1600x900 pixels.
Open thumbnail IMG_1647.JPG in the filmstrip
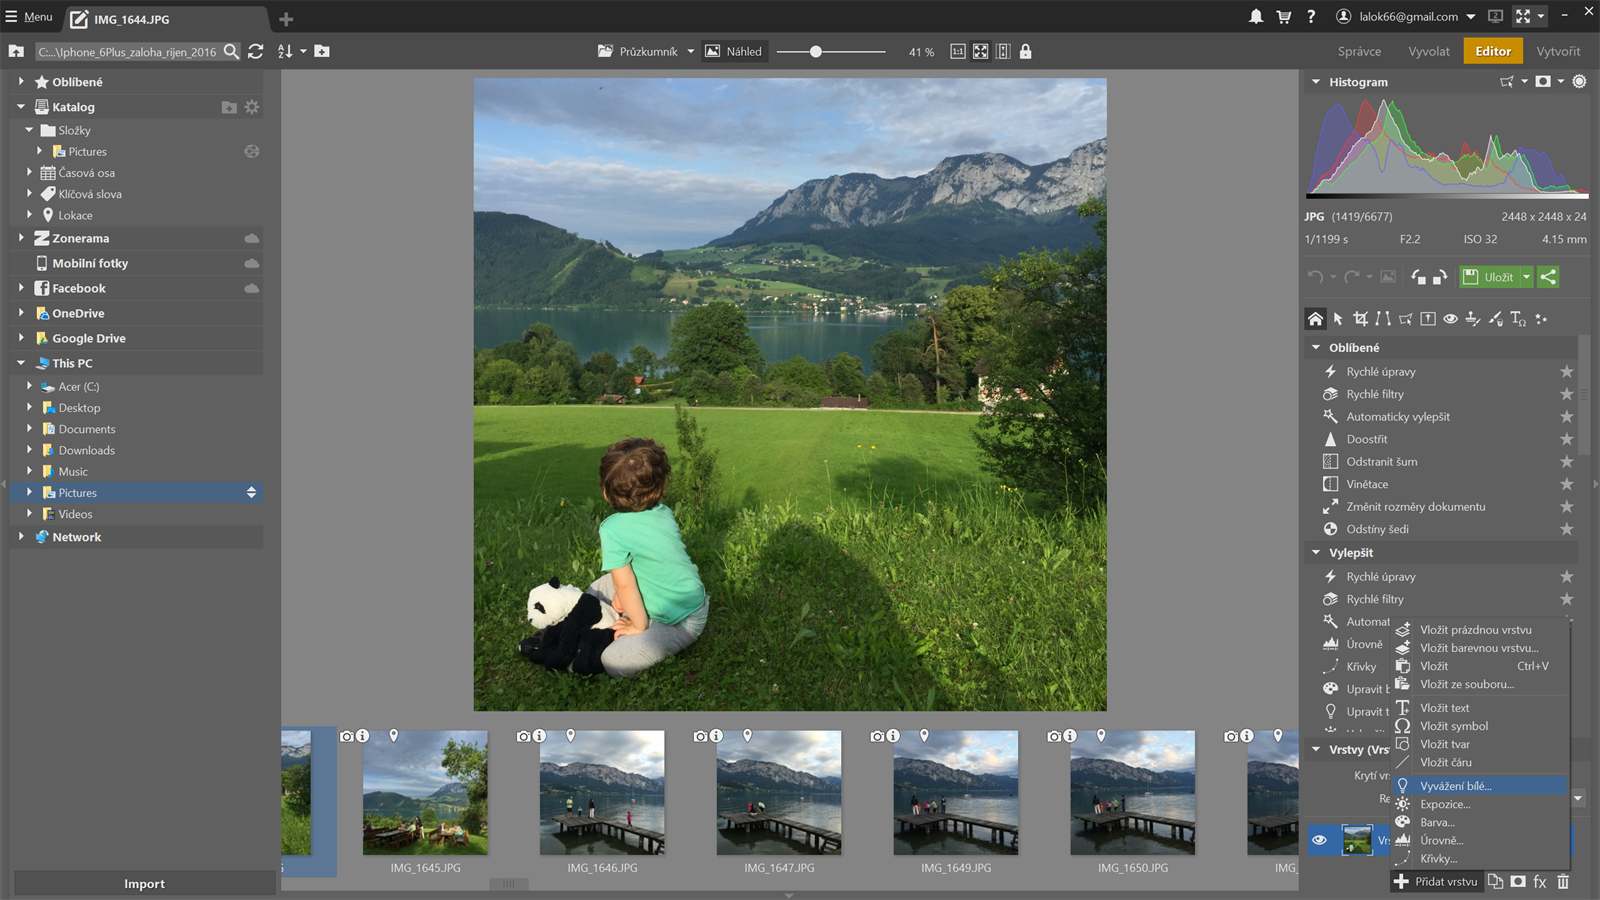tap(779, 792)
